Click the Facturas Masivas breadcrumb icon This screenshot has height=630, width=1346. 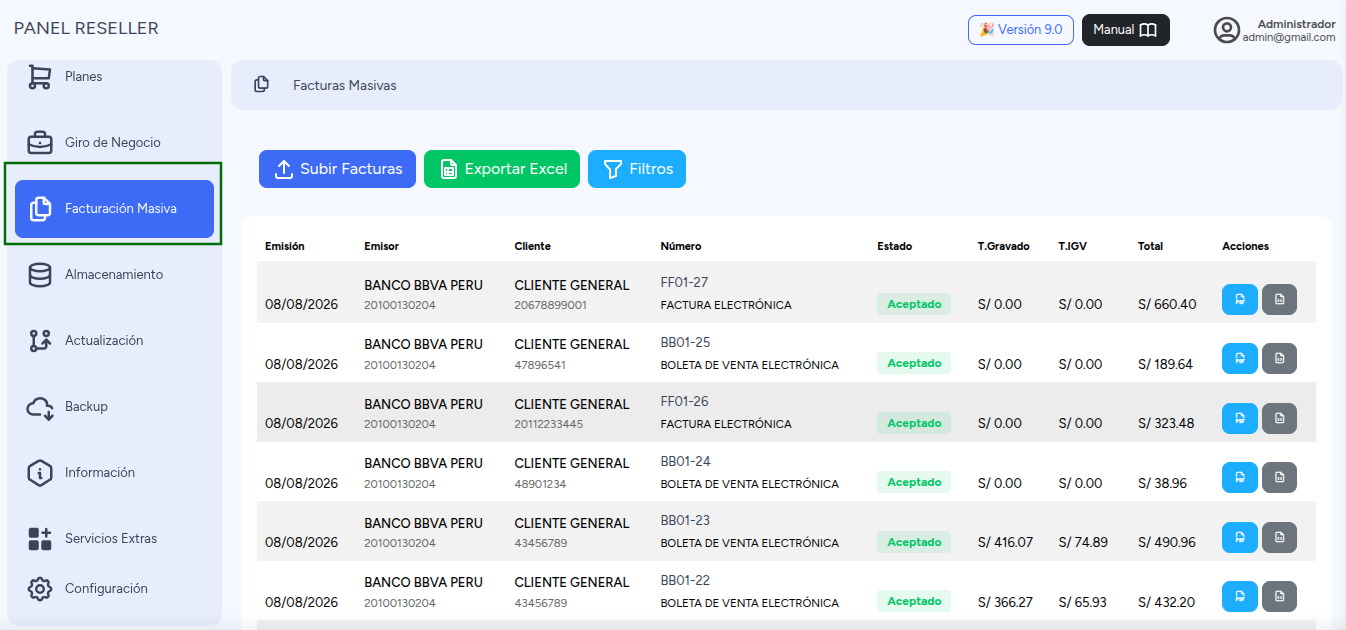click(261, 85)
